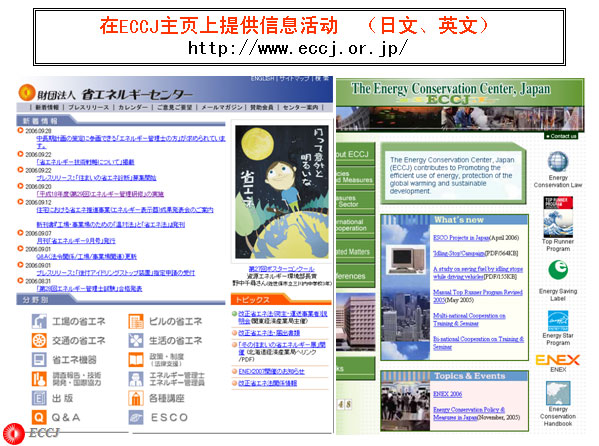Viewport: 599px width, 446px height.
Task: Click the orange ECCJ sun logo
Action: point(26,92)
